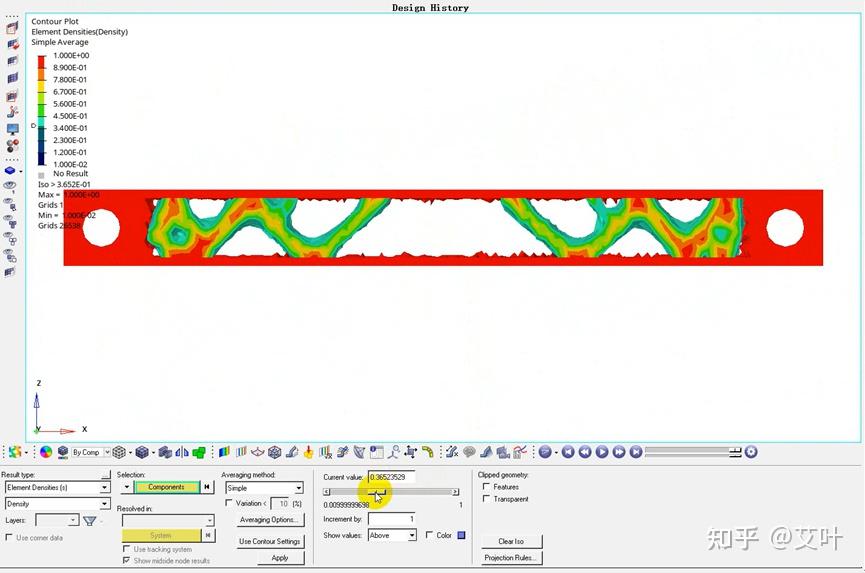The width and height of the screenshot is (865, 573).
Task: Click the play animation button
Action: (602, 452)
